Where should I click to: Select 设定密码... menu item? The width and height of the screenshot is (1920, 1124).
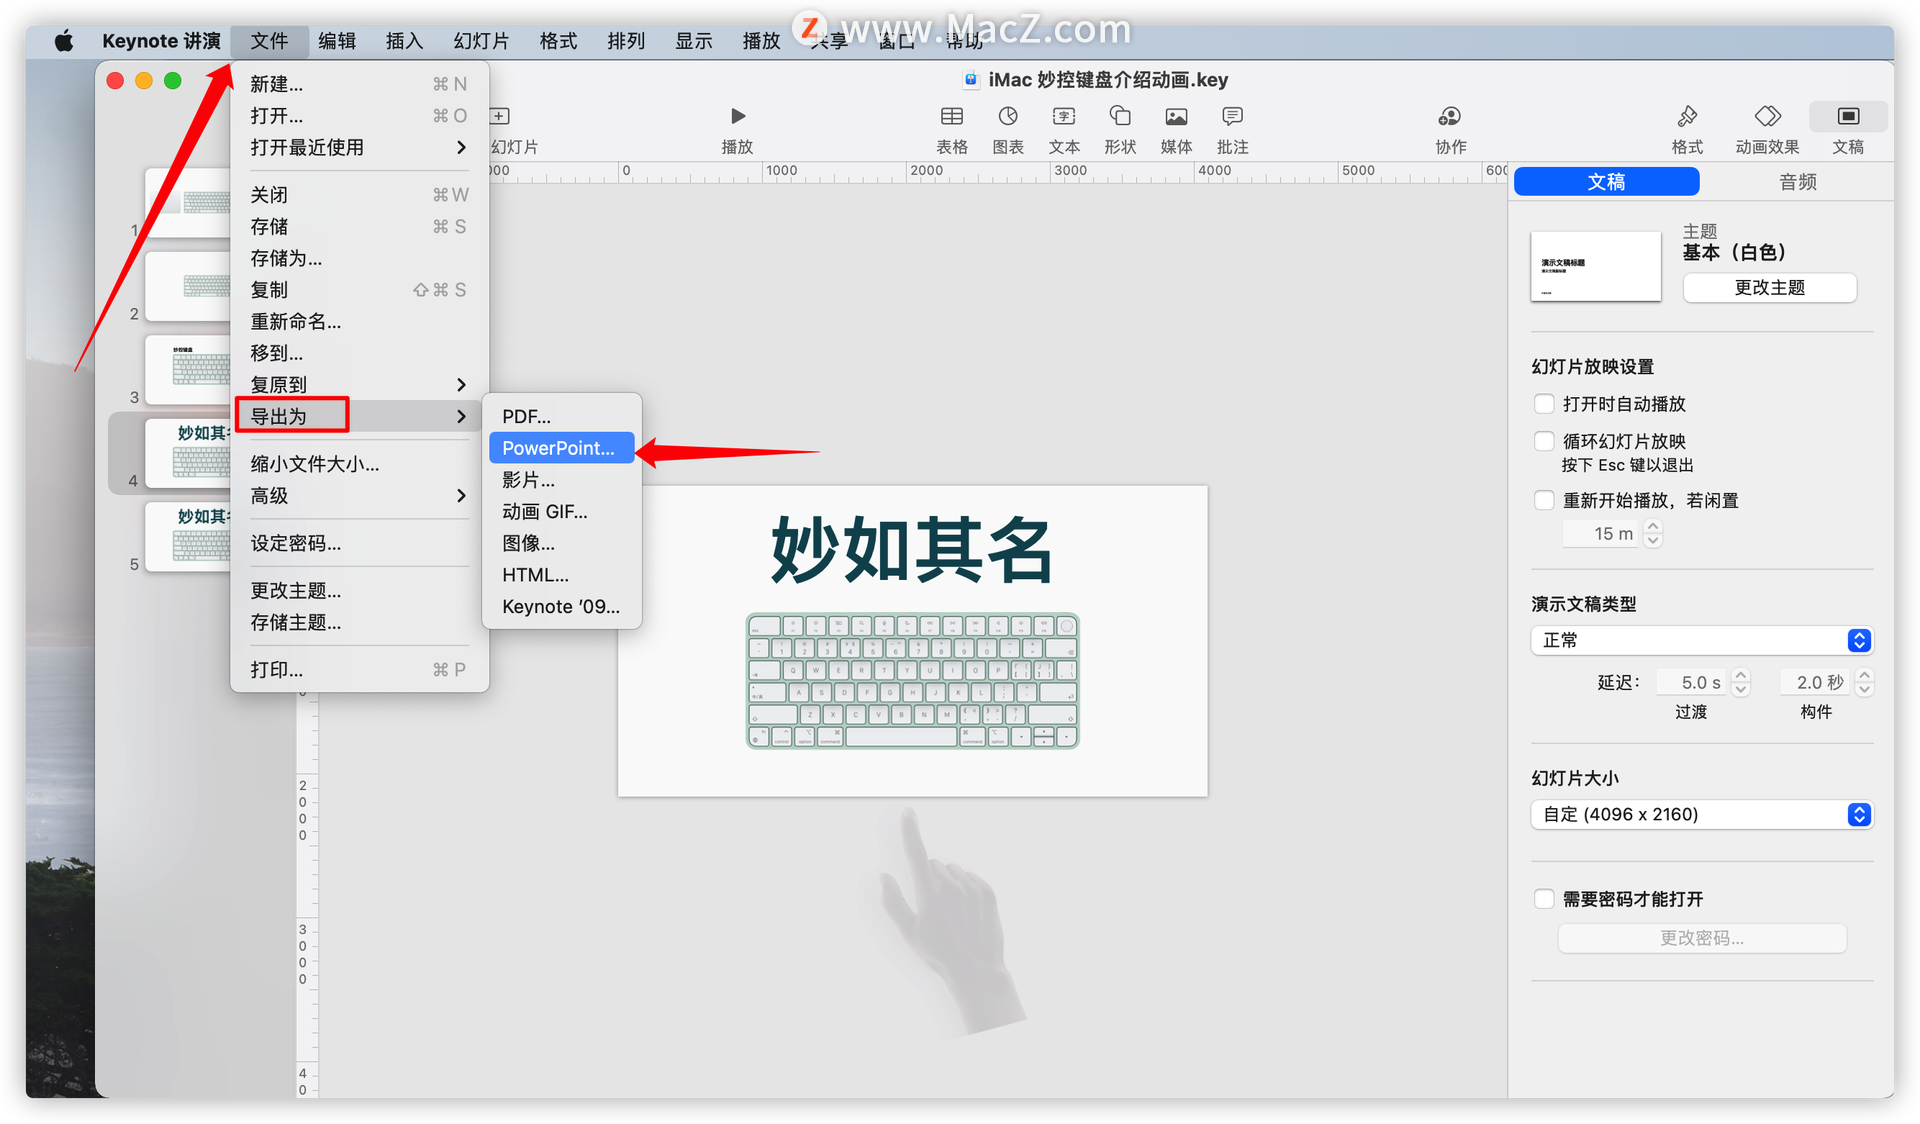tap(359, 543)
